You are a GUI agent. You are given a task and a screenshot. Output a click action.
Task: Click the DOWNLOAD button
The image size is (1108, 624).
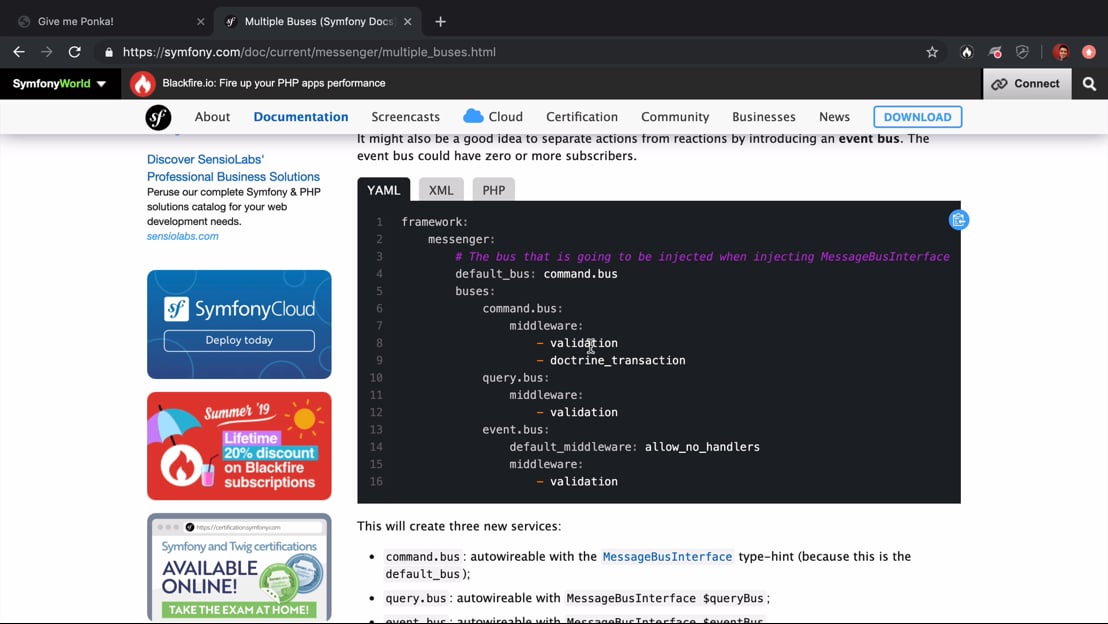[x=917, y=117]
